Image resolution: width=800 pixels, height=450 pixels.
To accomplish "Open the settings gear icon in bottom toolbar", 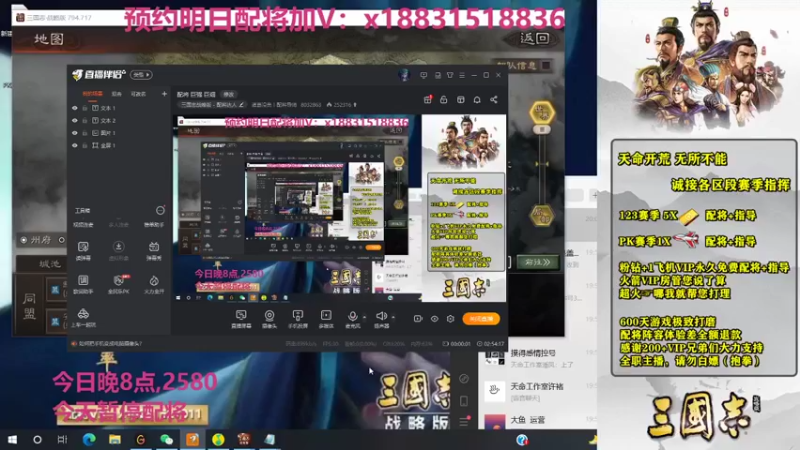I will (x=451, y=318).
